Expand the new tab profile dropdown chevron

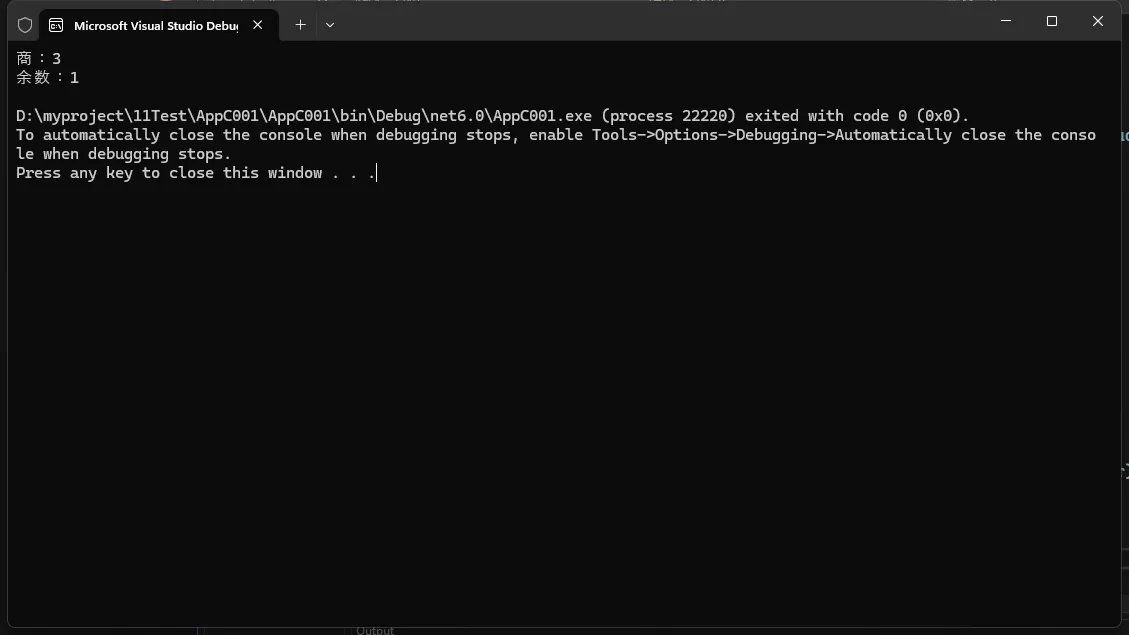click(330, 25)
